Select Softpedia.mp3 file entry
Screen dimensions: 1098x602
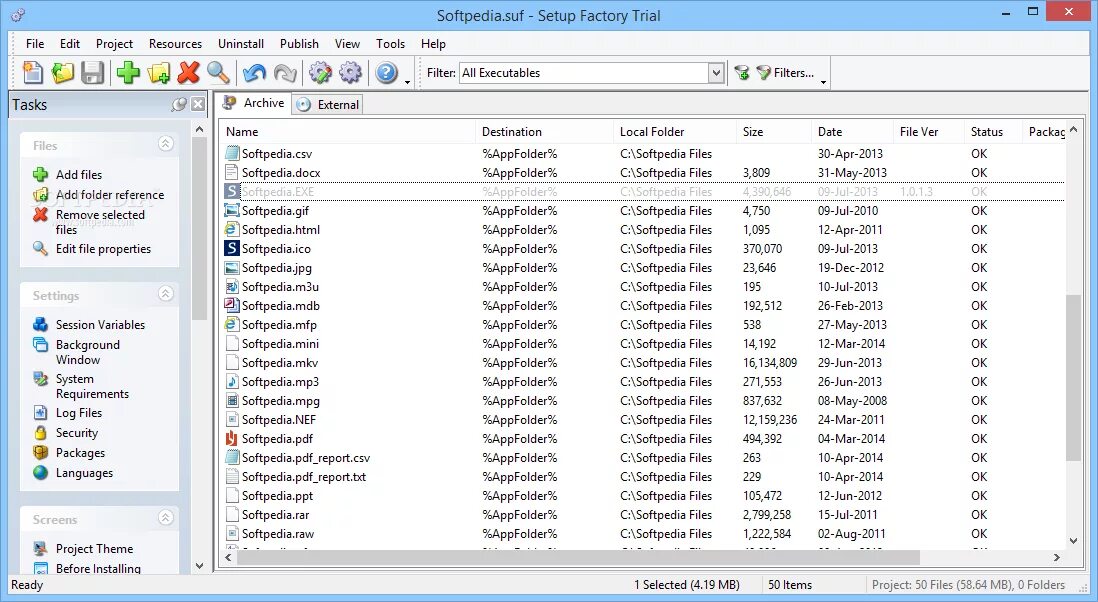tap(642, 382)
